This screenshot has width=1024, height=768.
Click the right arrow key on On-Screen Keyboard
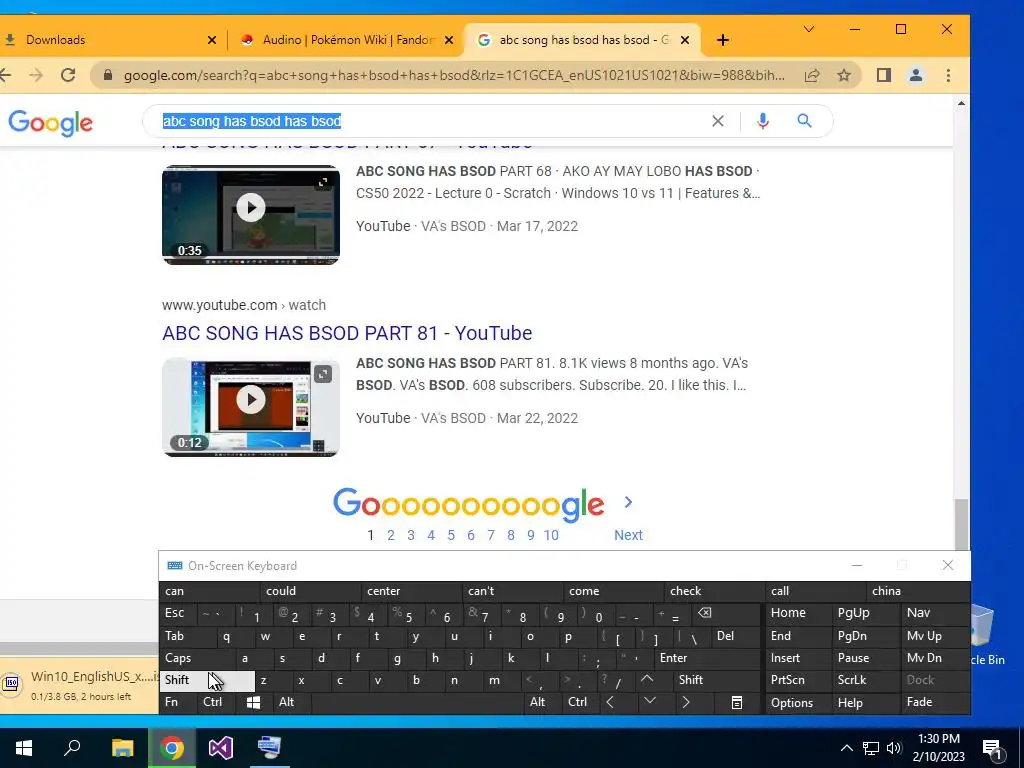pyautogui.click(x=686, y=702)
